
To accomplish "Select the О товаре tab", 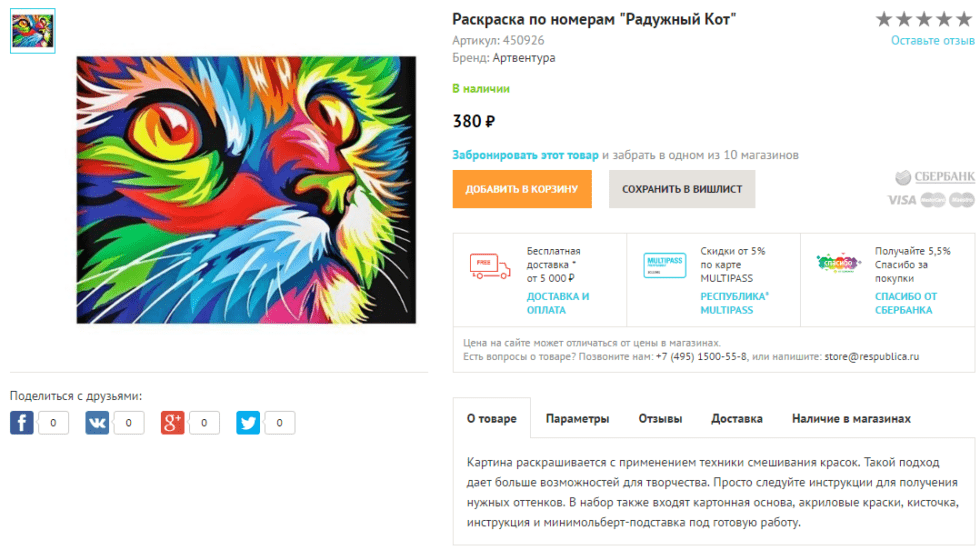I will [492, 419].
